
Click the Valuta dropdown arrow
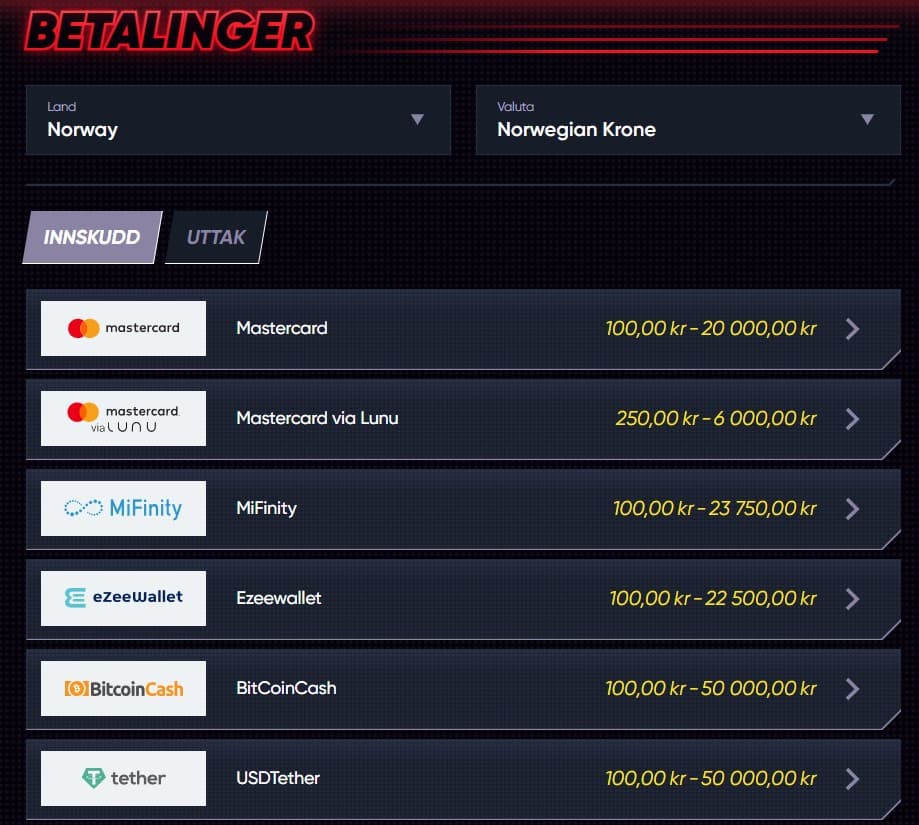867,120
